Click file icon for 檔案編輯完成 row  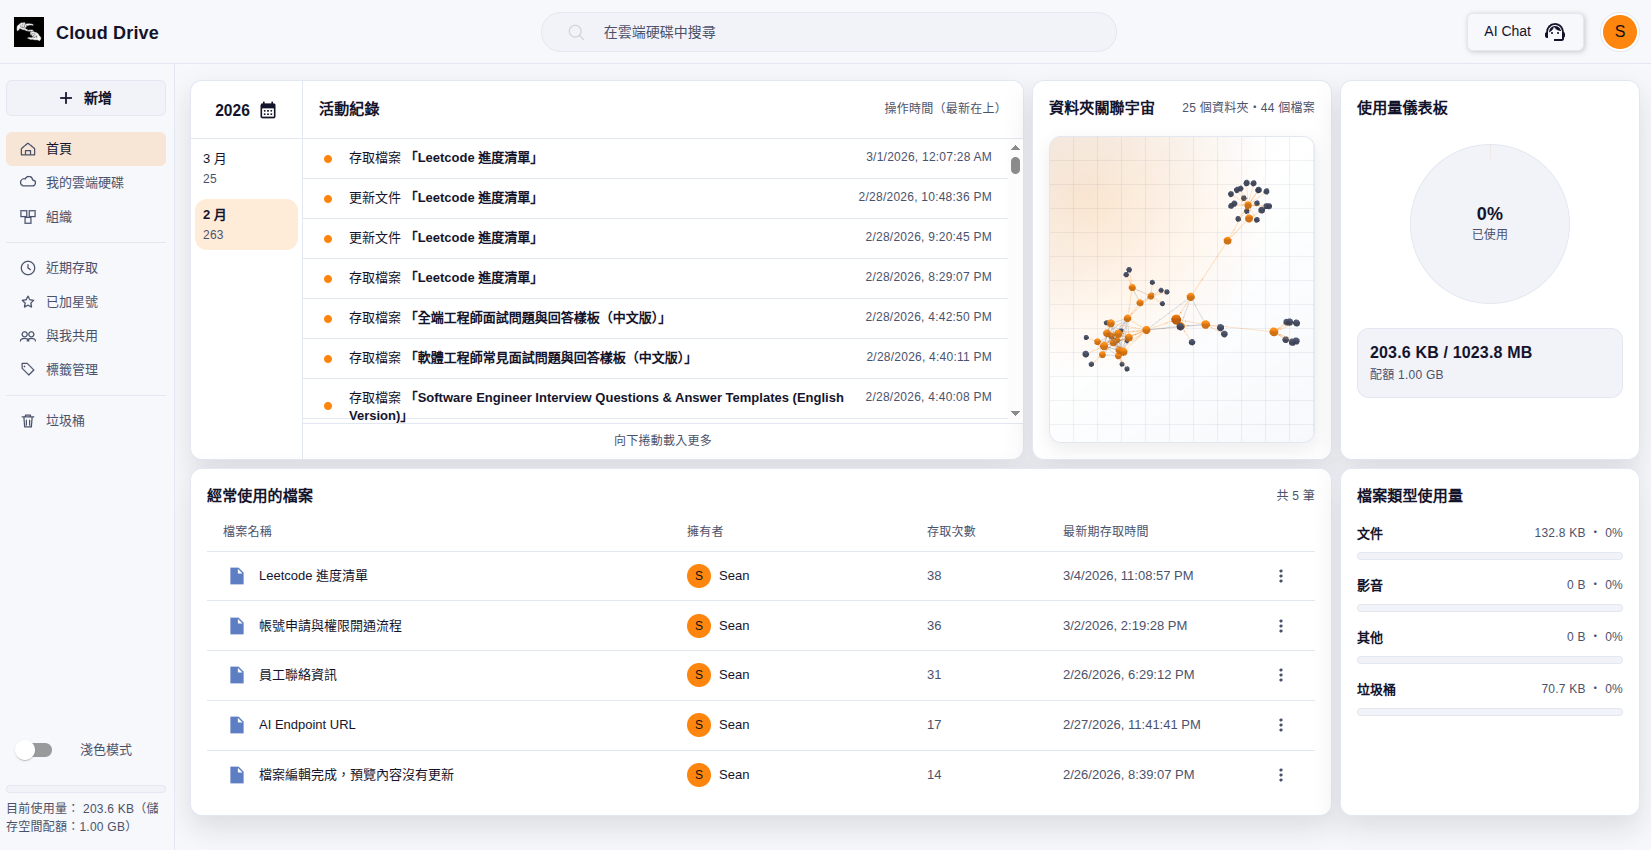pos(237,775)
